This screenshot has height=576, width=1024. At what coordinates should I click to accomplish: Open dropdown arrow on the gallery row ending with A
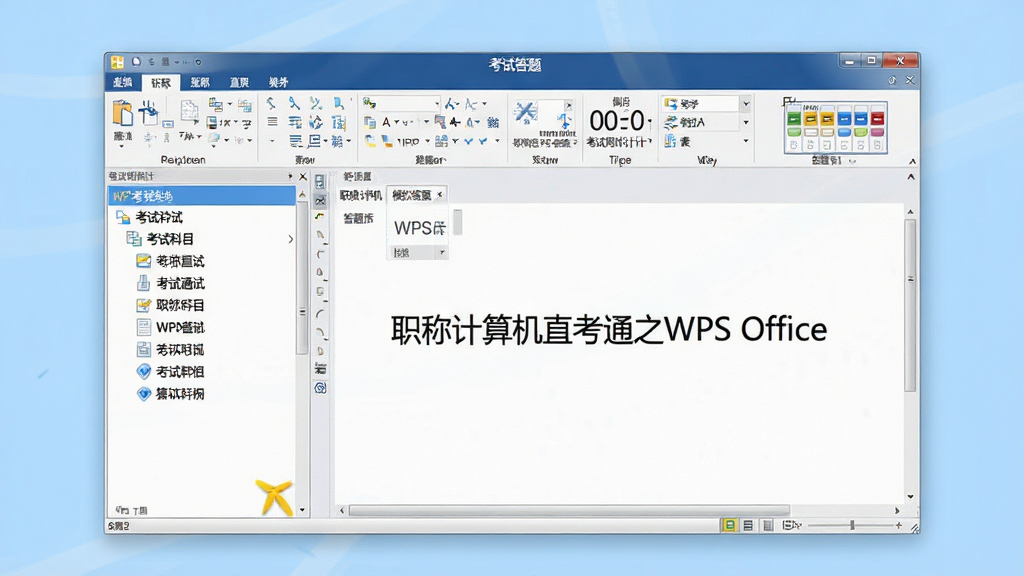click(x=746, y=122)
